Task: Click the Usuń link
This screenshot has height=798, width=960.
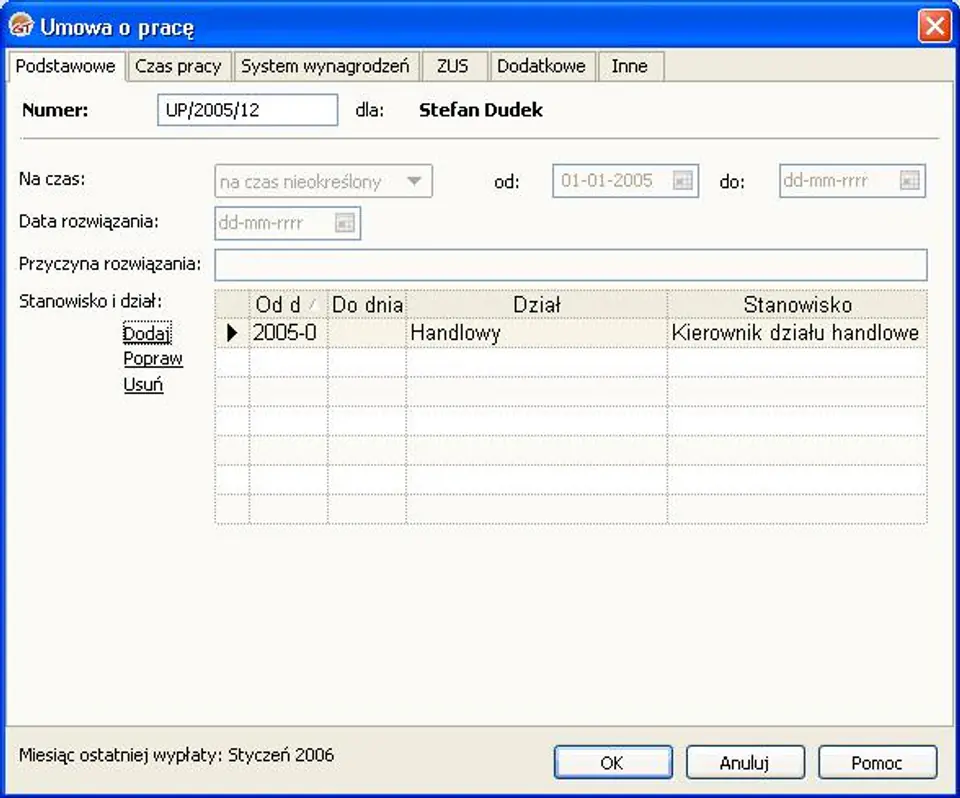Action: point(143,385)
